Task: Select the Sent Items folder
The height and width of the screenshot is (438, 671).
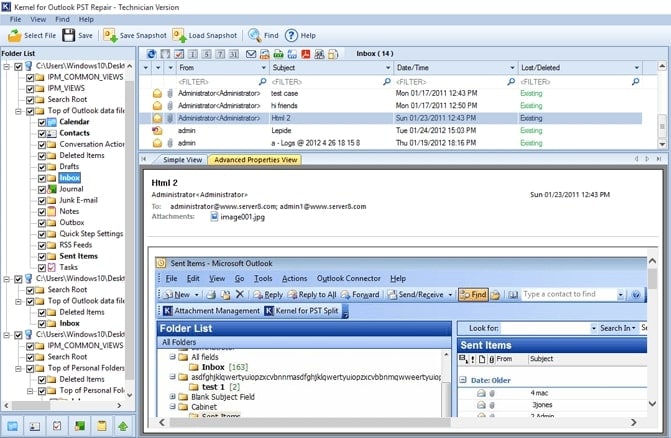Action: tap(78, 256)
